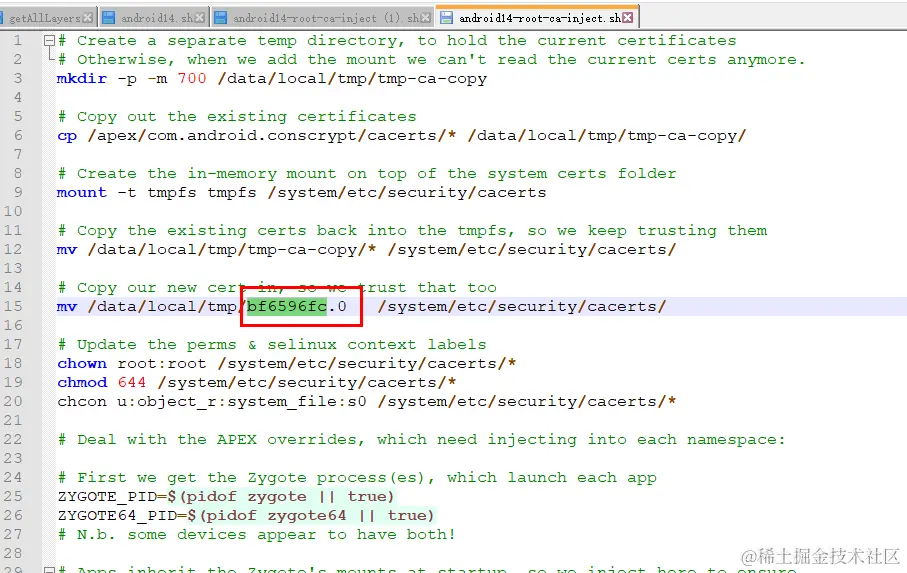Click the highlighted text bf6596fc
The width and height of the screenshot is (907, 573).
[x=287, y=306]
